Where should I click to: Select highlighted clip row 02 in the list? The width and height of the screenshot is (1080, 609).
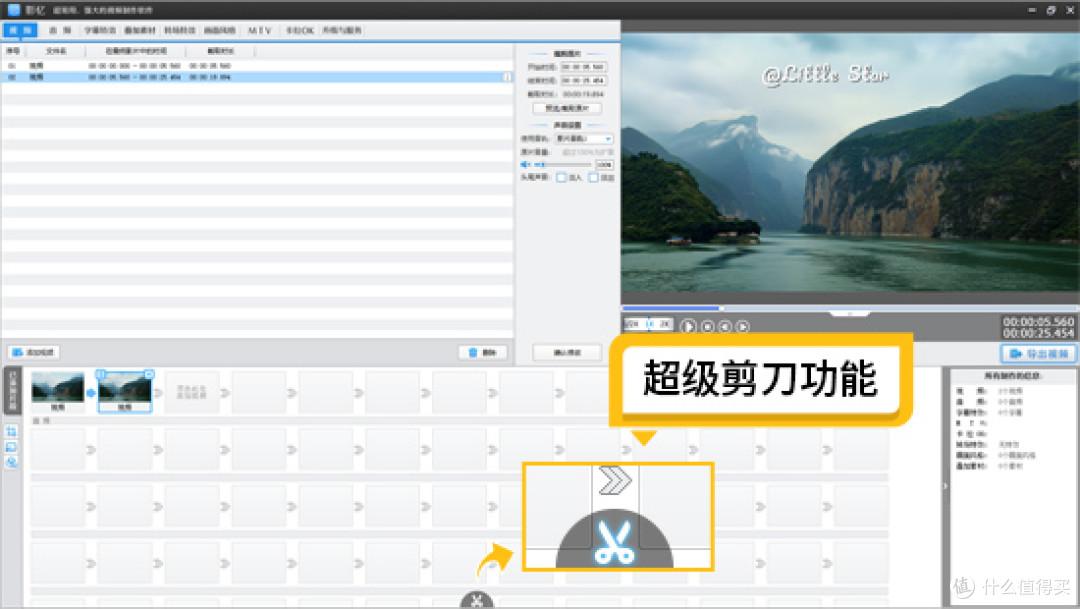click(x=256, y=77)
